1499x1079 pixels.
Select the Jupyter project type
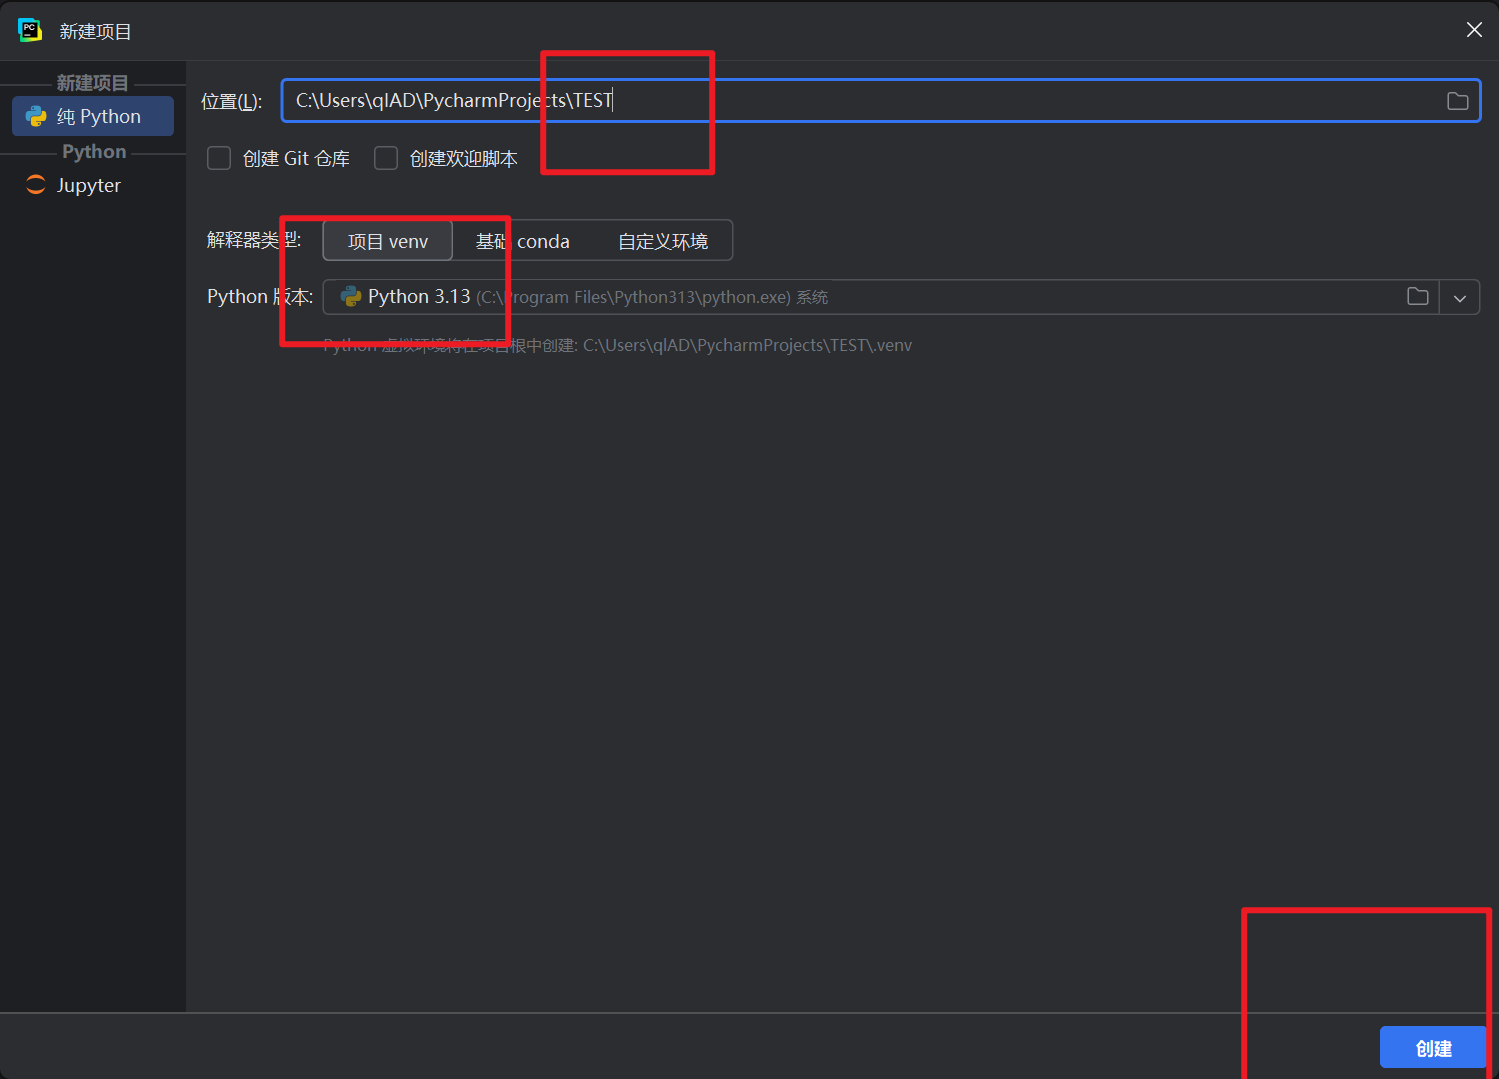coord(88,185)
